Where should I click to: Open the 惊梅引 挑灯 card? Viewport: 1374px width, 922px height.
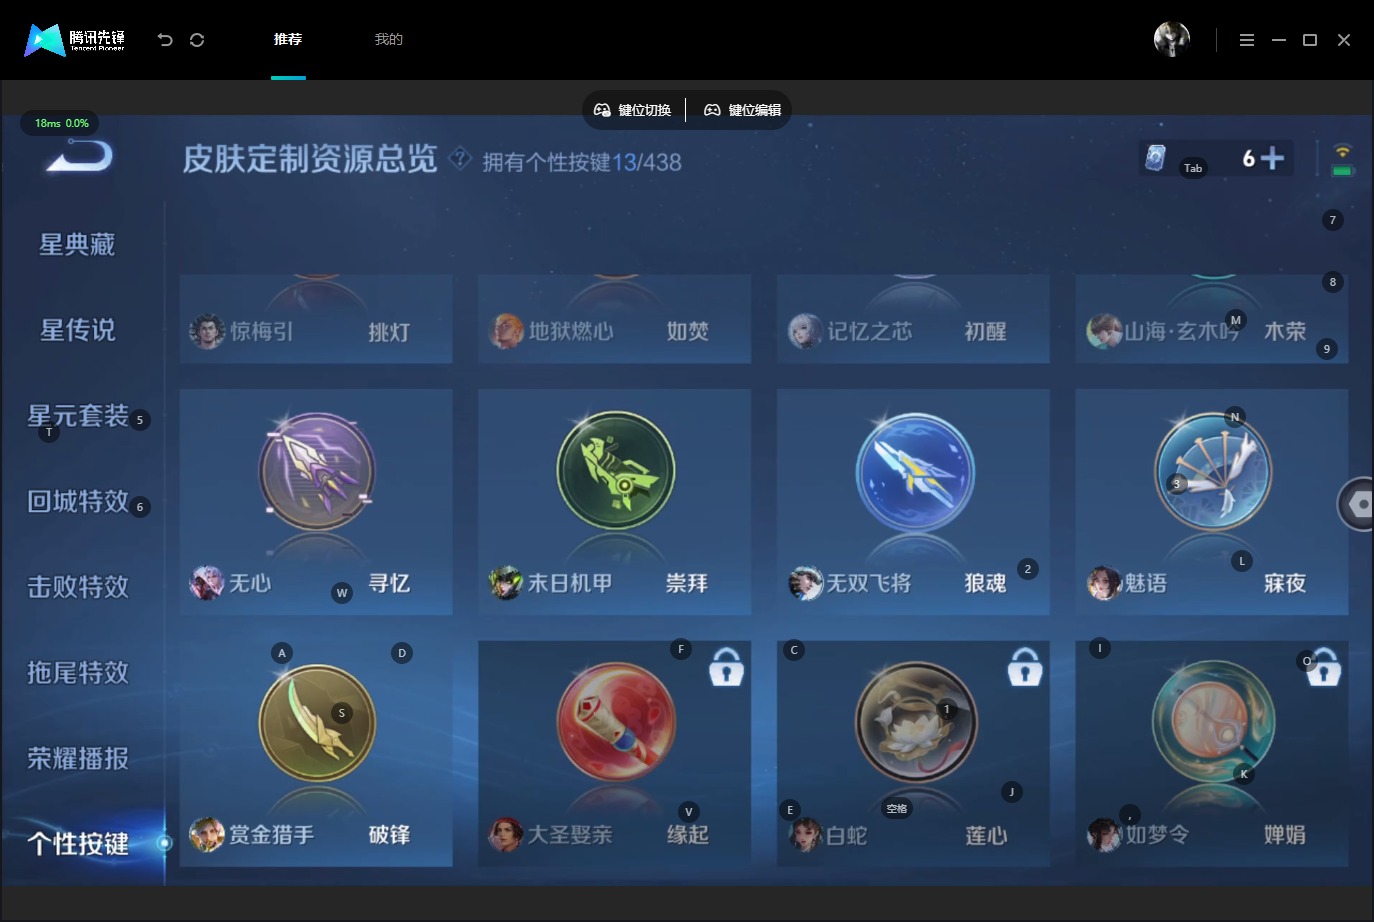pos(316,319)
